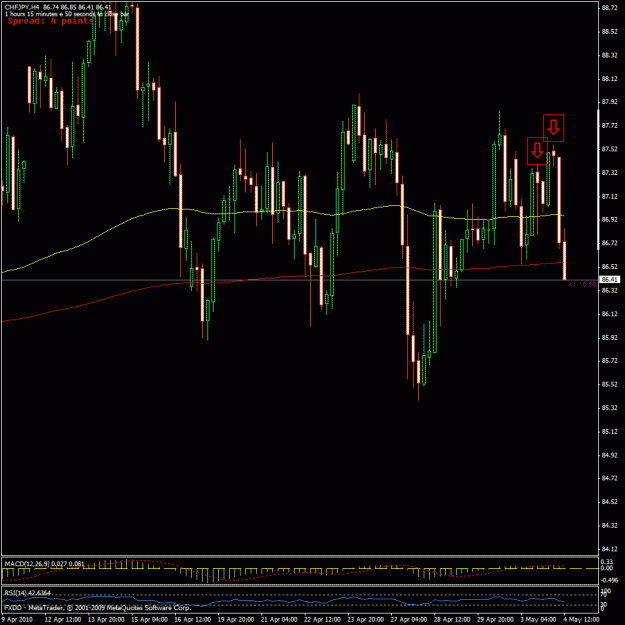
Task: Click the '29 Apr 20:00' time label
Action: point(495,619)
